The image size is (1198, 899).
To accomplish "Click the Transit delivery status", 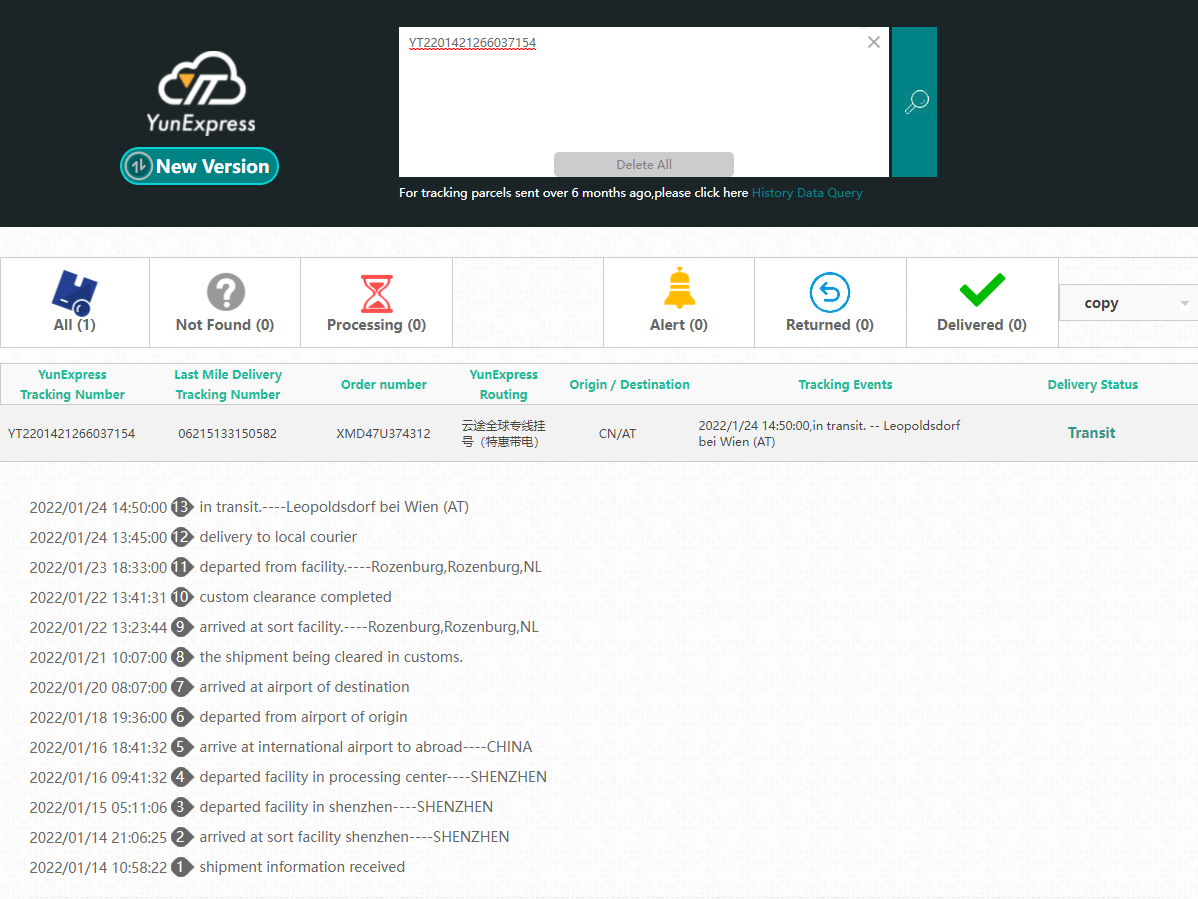I will [x=1091, y=433].
